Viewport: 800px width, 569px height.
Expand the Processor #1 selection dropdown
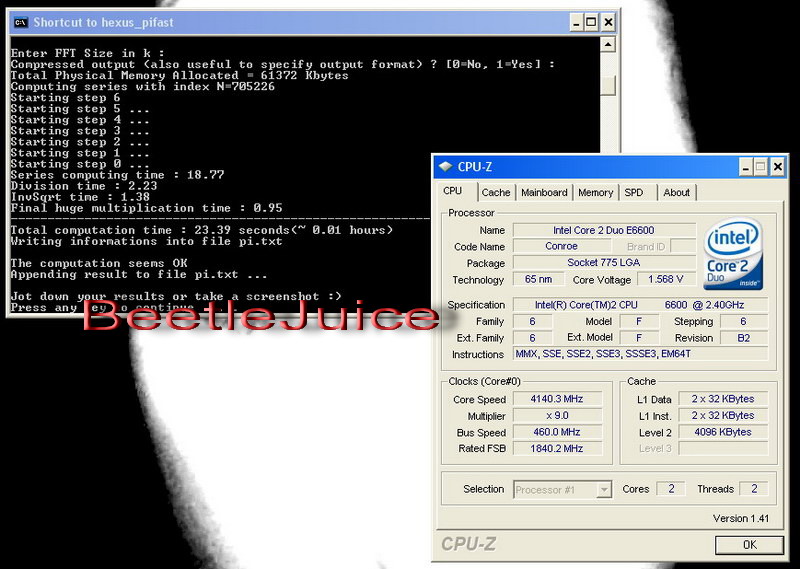pyautogui.click(x=604, y=490)
